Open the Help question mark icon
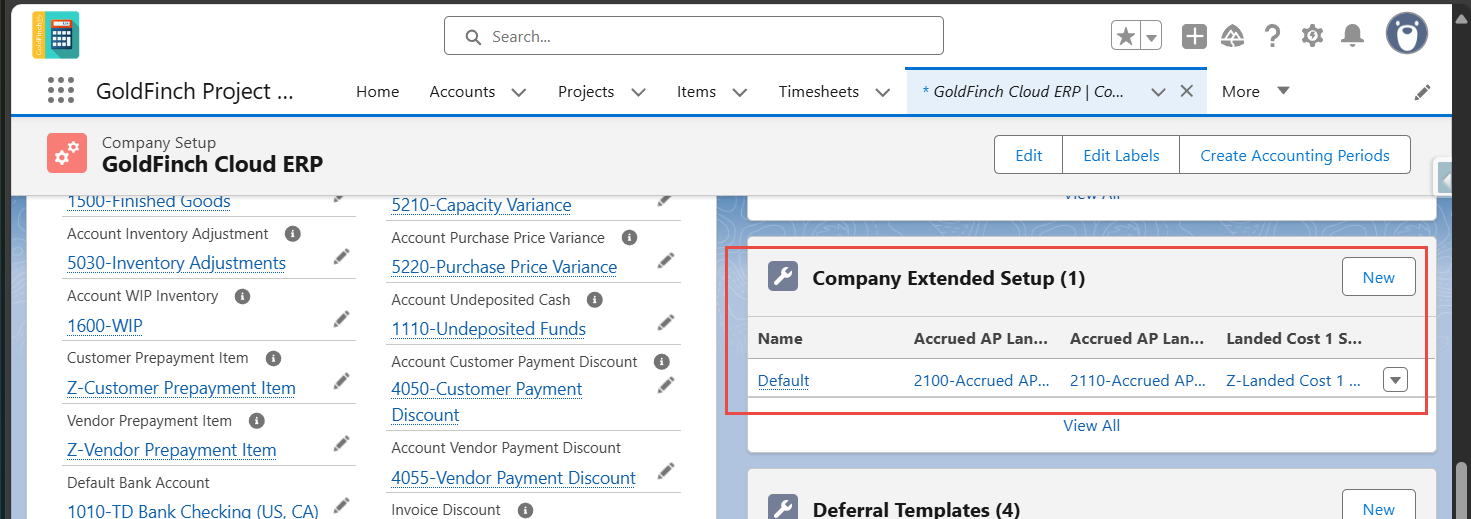This screenshot has width=1471, height=519. click(1272, 36)
